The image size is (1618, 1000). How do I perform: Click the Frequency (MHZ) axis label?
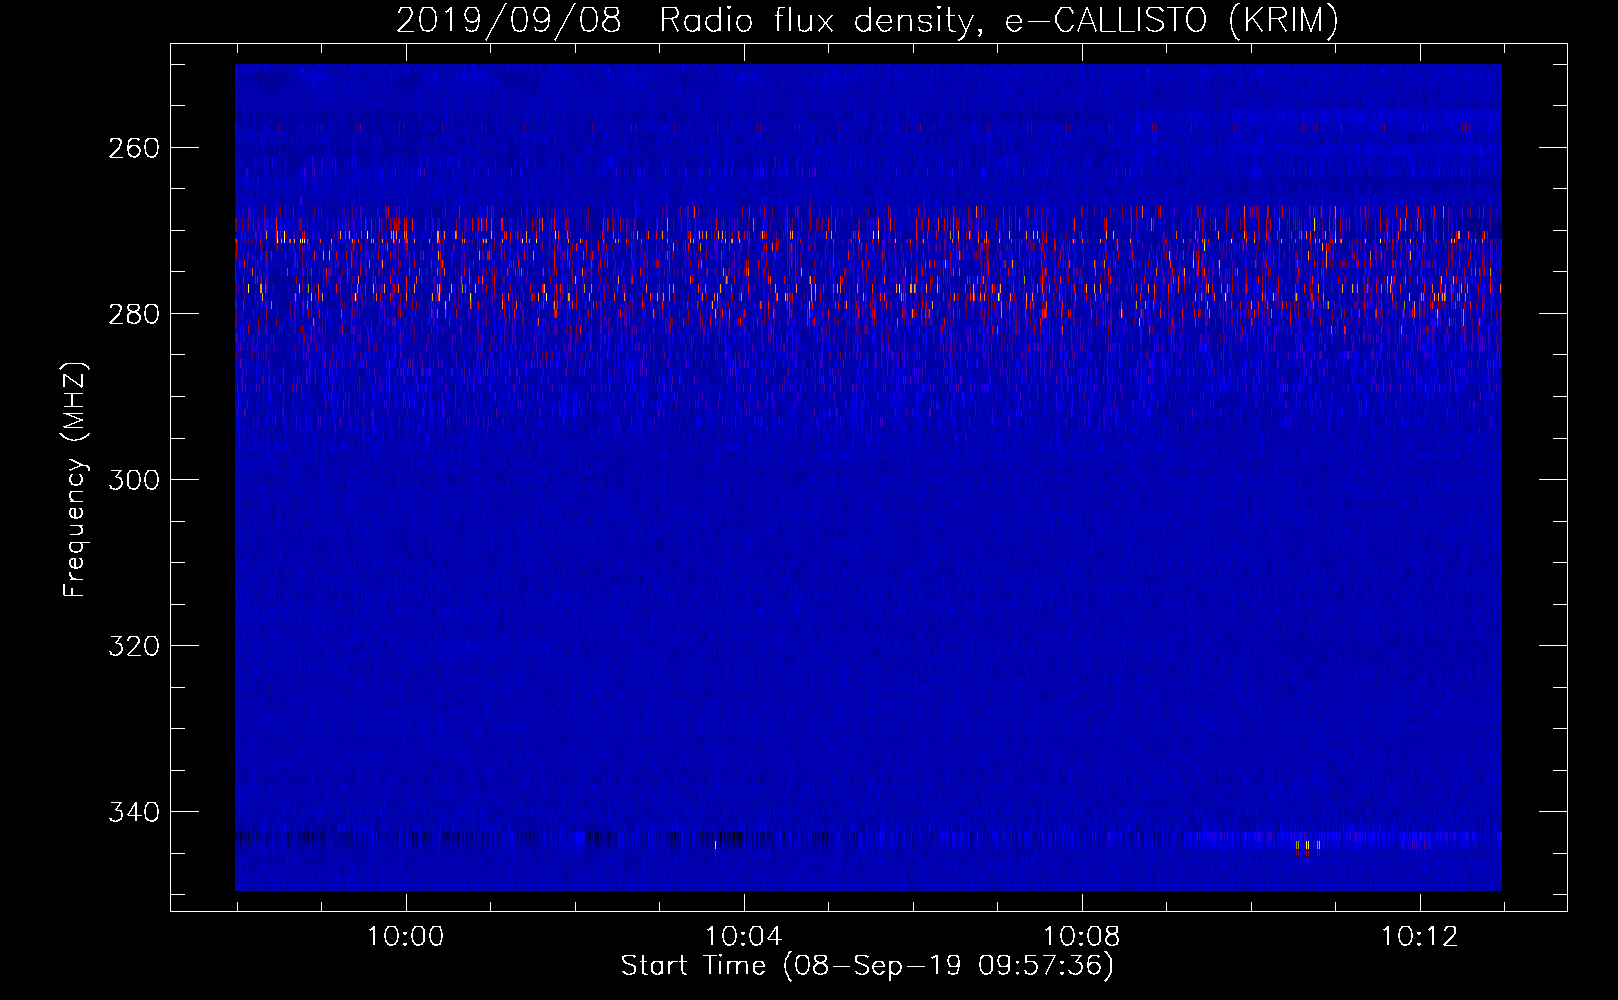(75, 479)
